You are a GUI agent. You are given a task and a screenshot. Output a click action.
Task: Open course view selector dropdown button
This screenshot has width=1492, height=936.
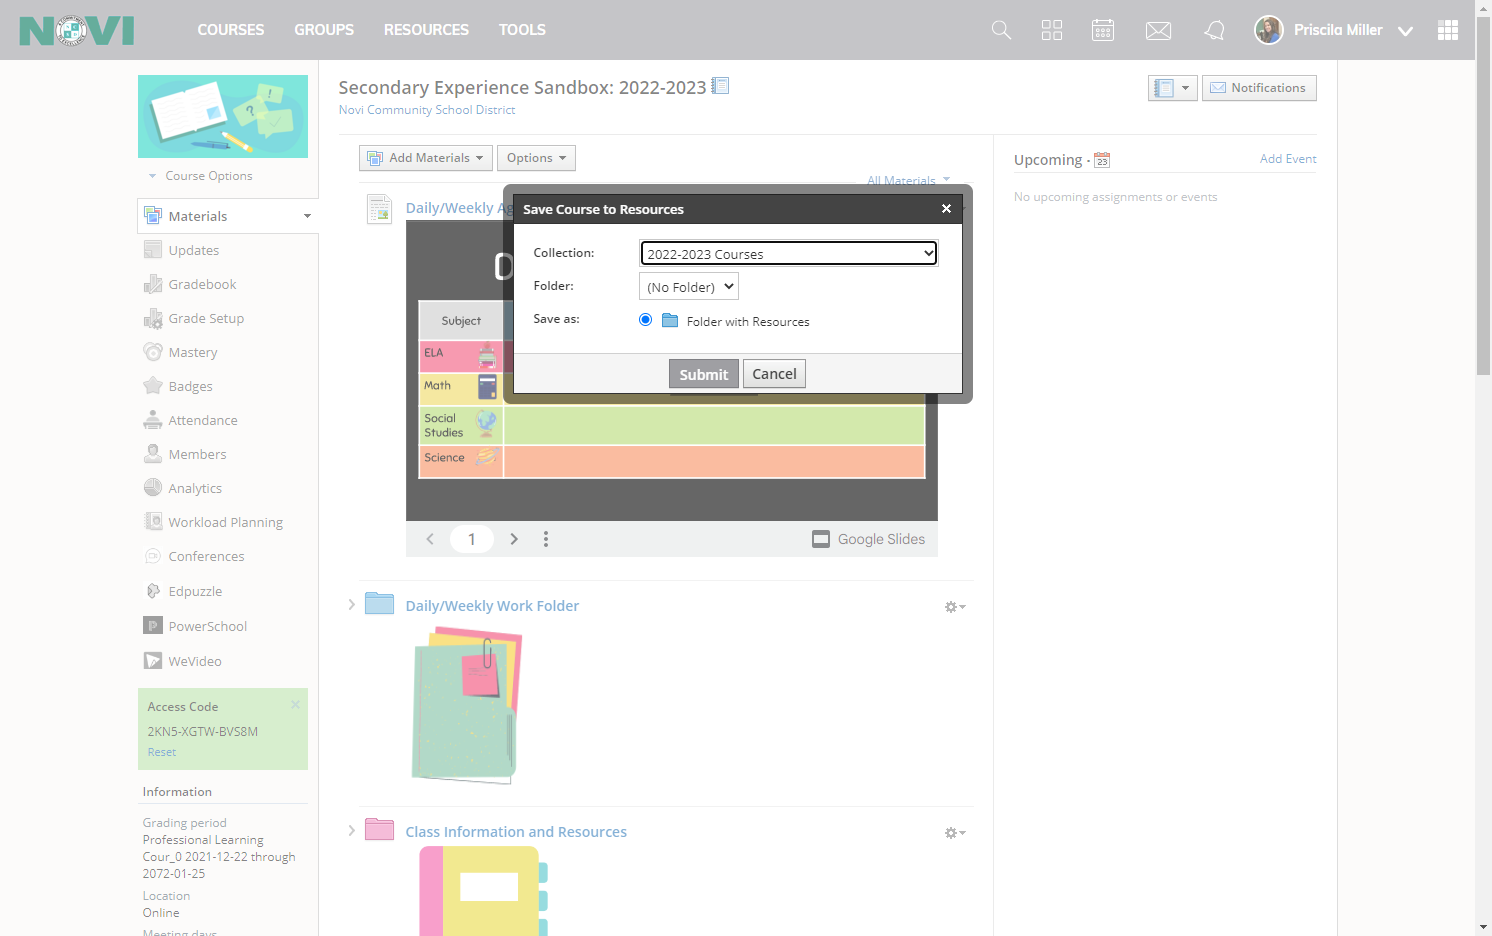click(x=1172, y=88)
